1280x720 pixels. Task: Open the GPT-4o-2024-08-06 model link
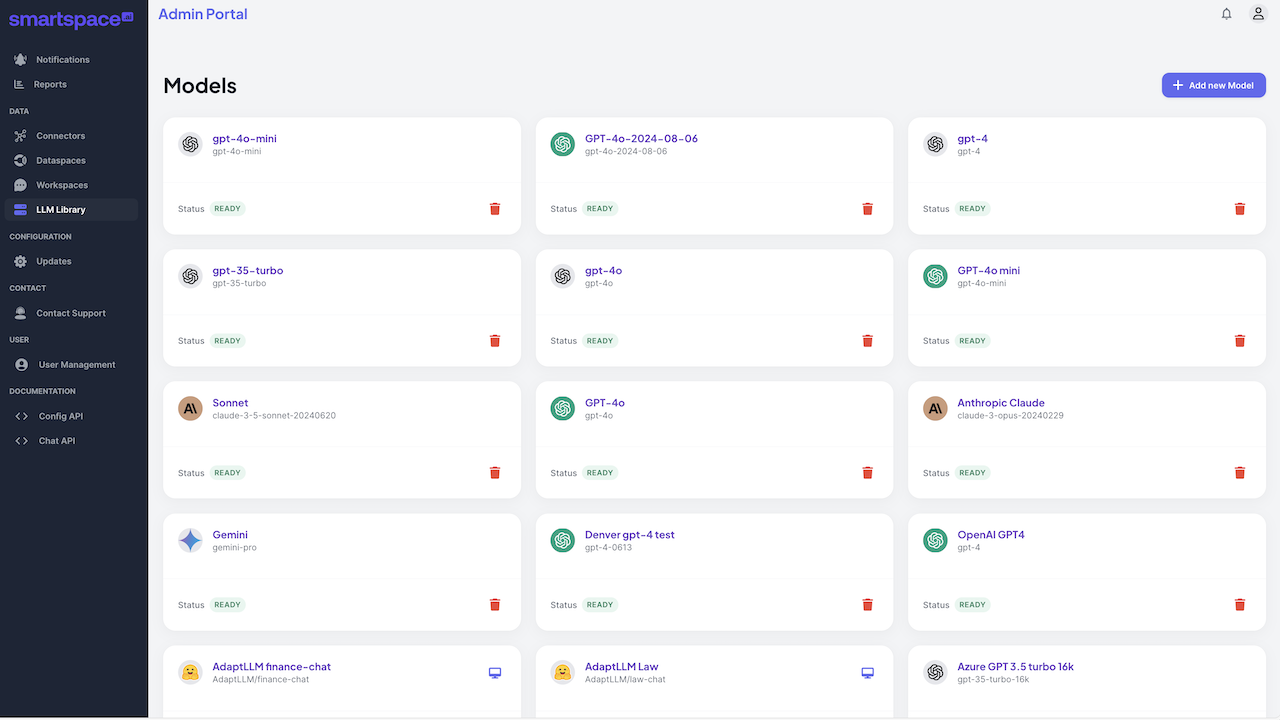point(641,139)
